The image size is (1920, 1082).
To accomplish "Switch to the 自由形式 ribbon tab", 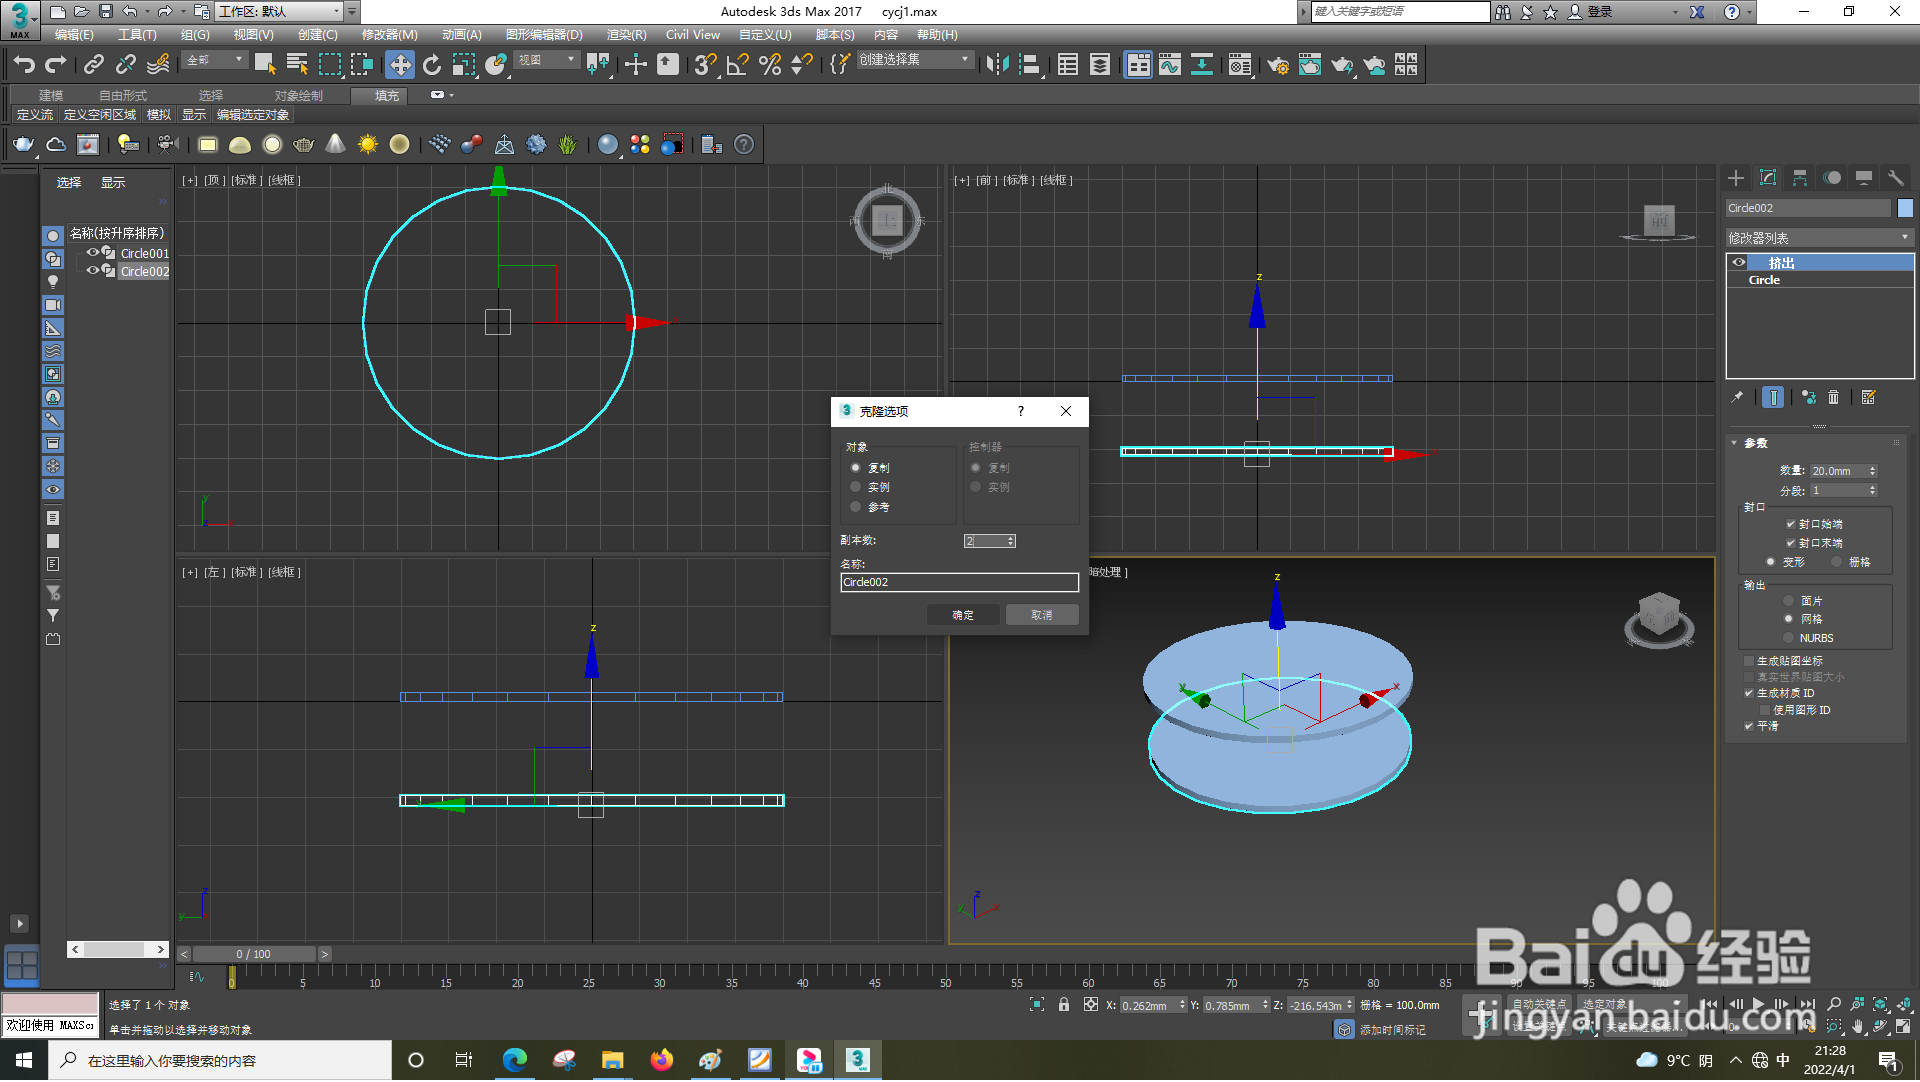I will pos(122,95).
